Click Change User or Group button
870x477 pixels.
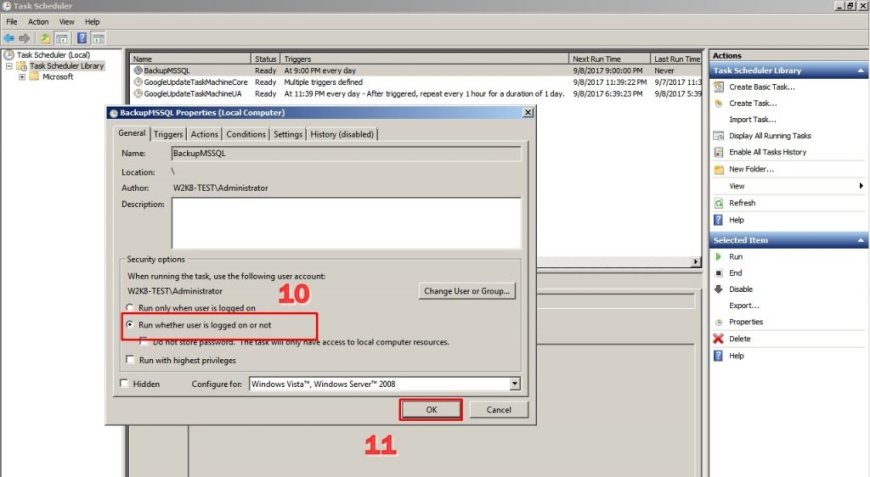pos(467,291)
